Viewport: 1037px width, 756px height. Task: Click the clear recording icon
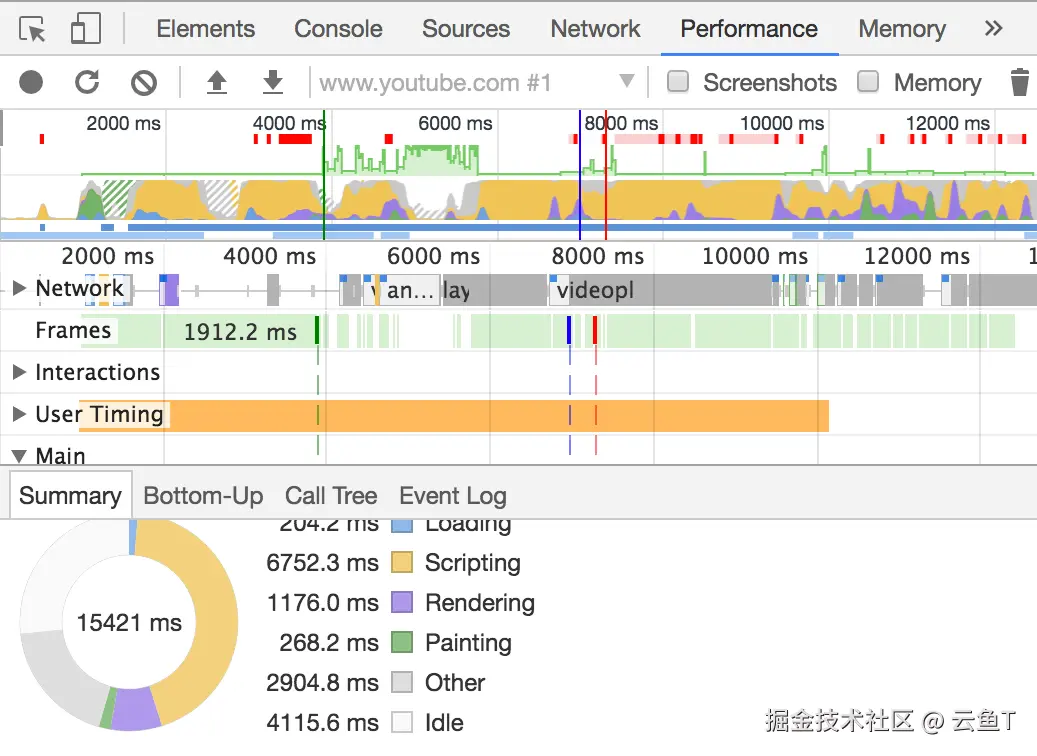coord(144,82)
